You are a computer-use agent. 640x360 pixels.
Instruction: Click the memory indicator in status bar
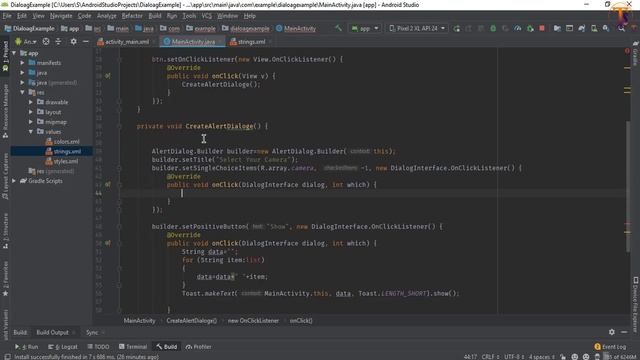click(620, 357)
